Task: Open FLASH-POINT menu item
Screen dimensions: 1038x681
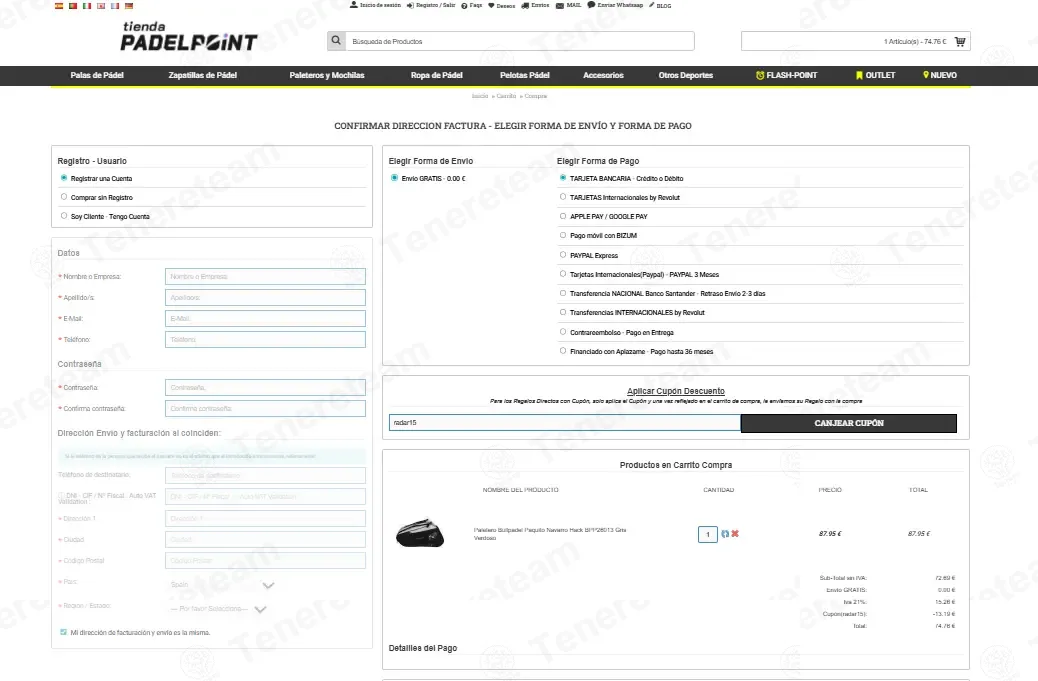Action: pos(786,75)
